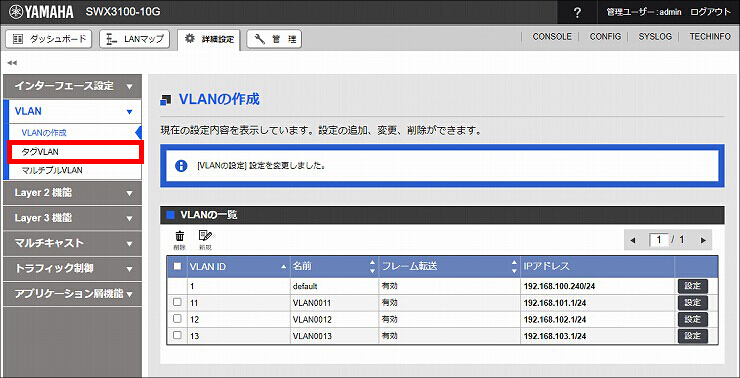Open CONSOLE from top menu

point(552,36)
